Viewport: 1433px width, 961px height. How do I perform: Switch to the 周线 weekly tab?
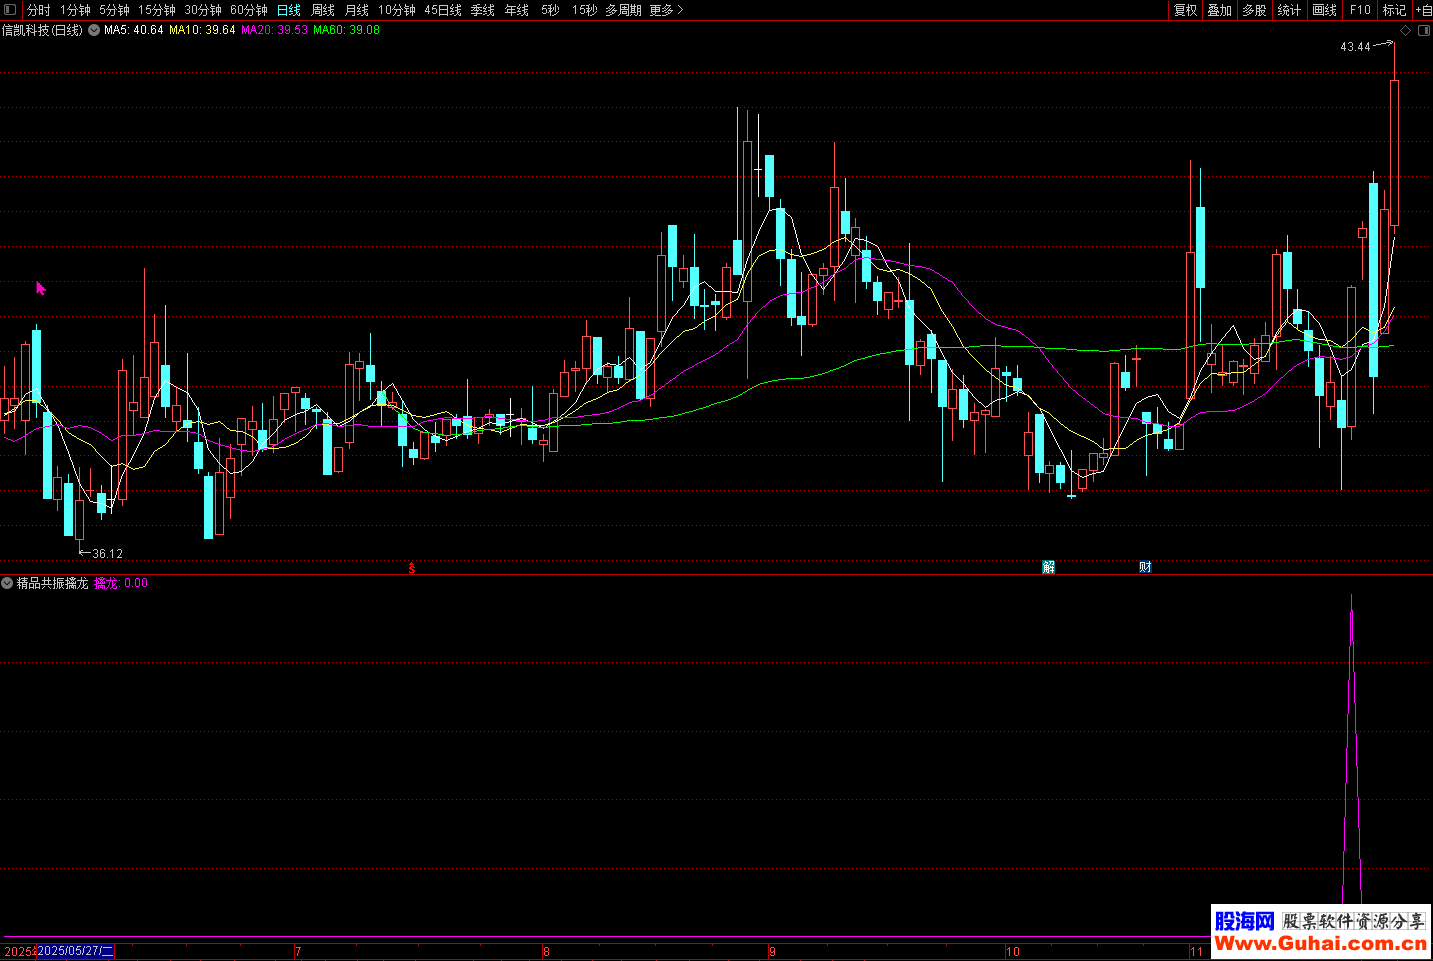[323, 10]
